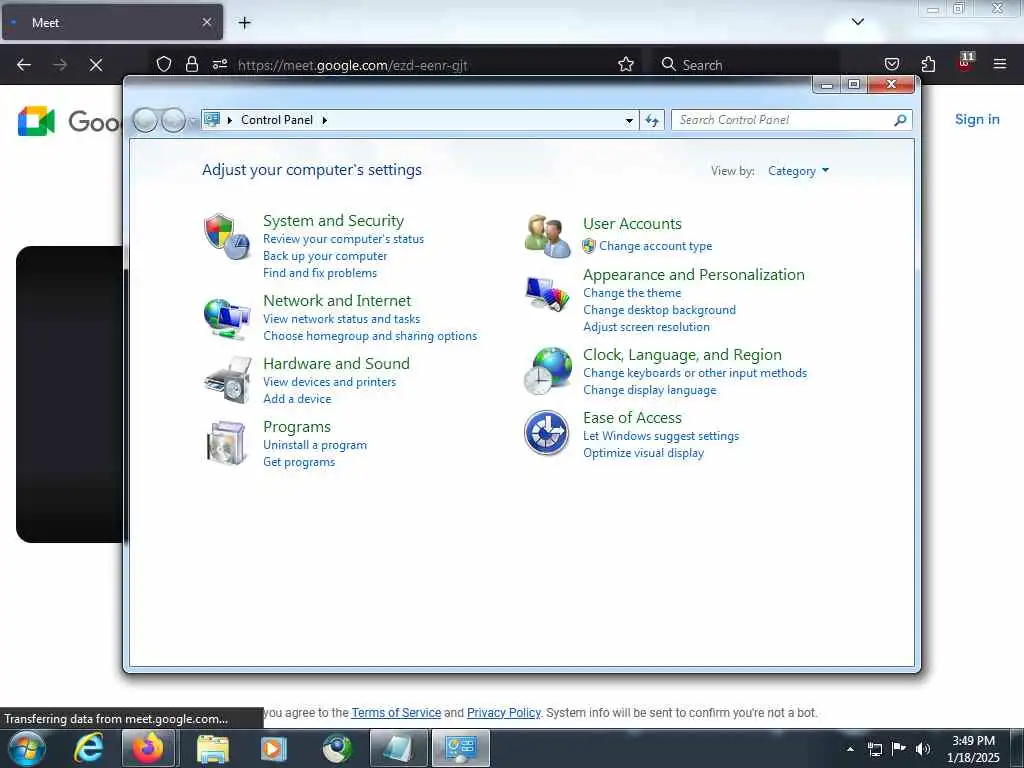Viewport: 1024px width, 768px height.
Task: Open the View by Category dropdown
Action: pyautogui.click(x=798, y=171)
